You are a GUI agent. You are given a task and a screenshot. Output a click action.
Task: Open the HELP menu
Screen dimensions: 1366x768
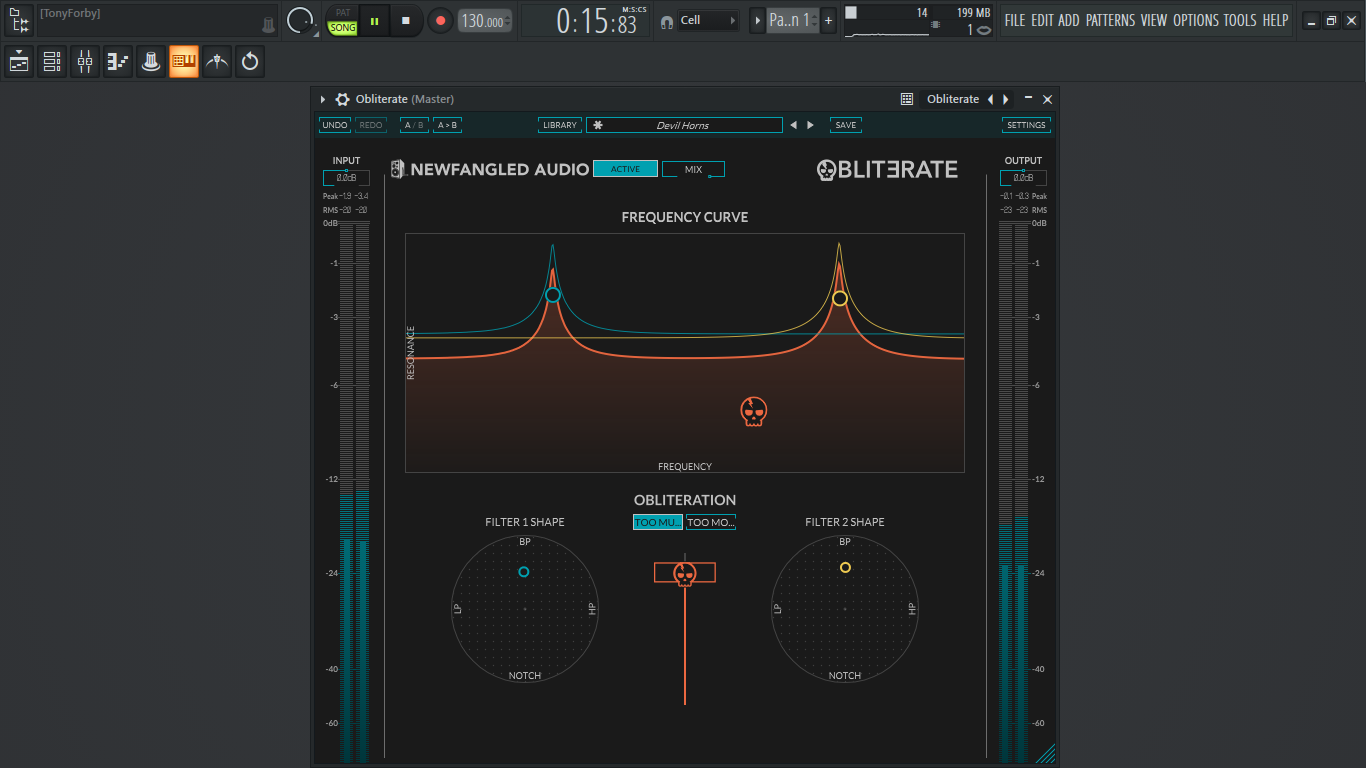point(1275,20)
